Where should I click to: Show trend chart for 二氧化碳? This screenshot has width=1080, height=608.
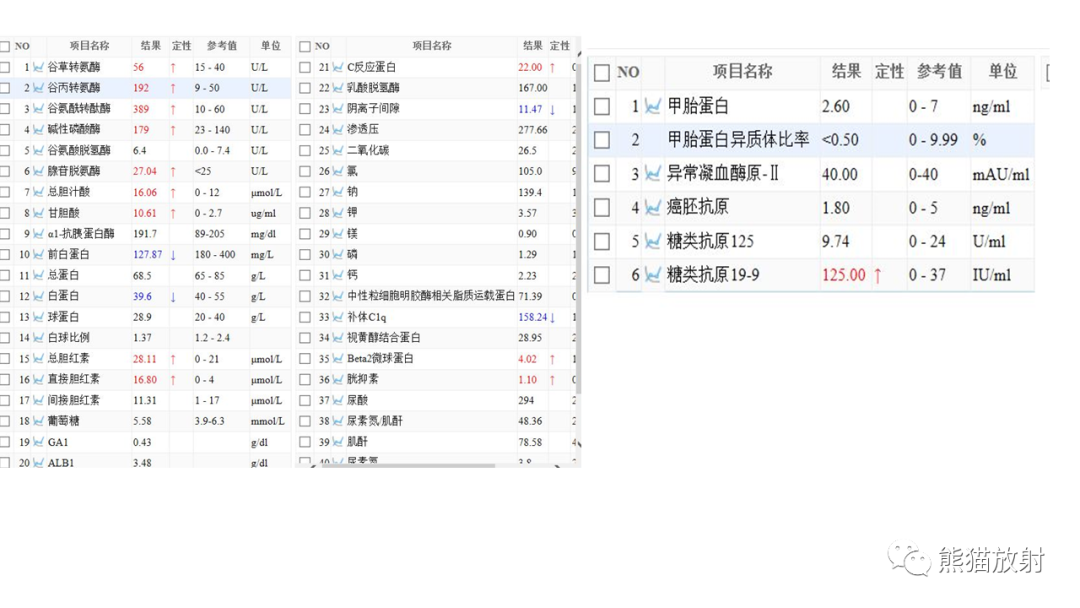(338, 150)
